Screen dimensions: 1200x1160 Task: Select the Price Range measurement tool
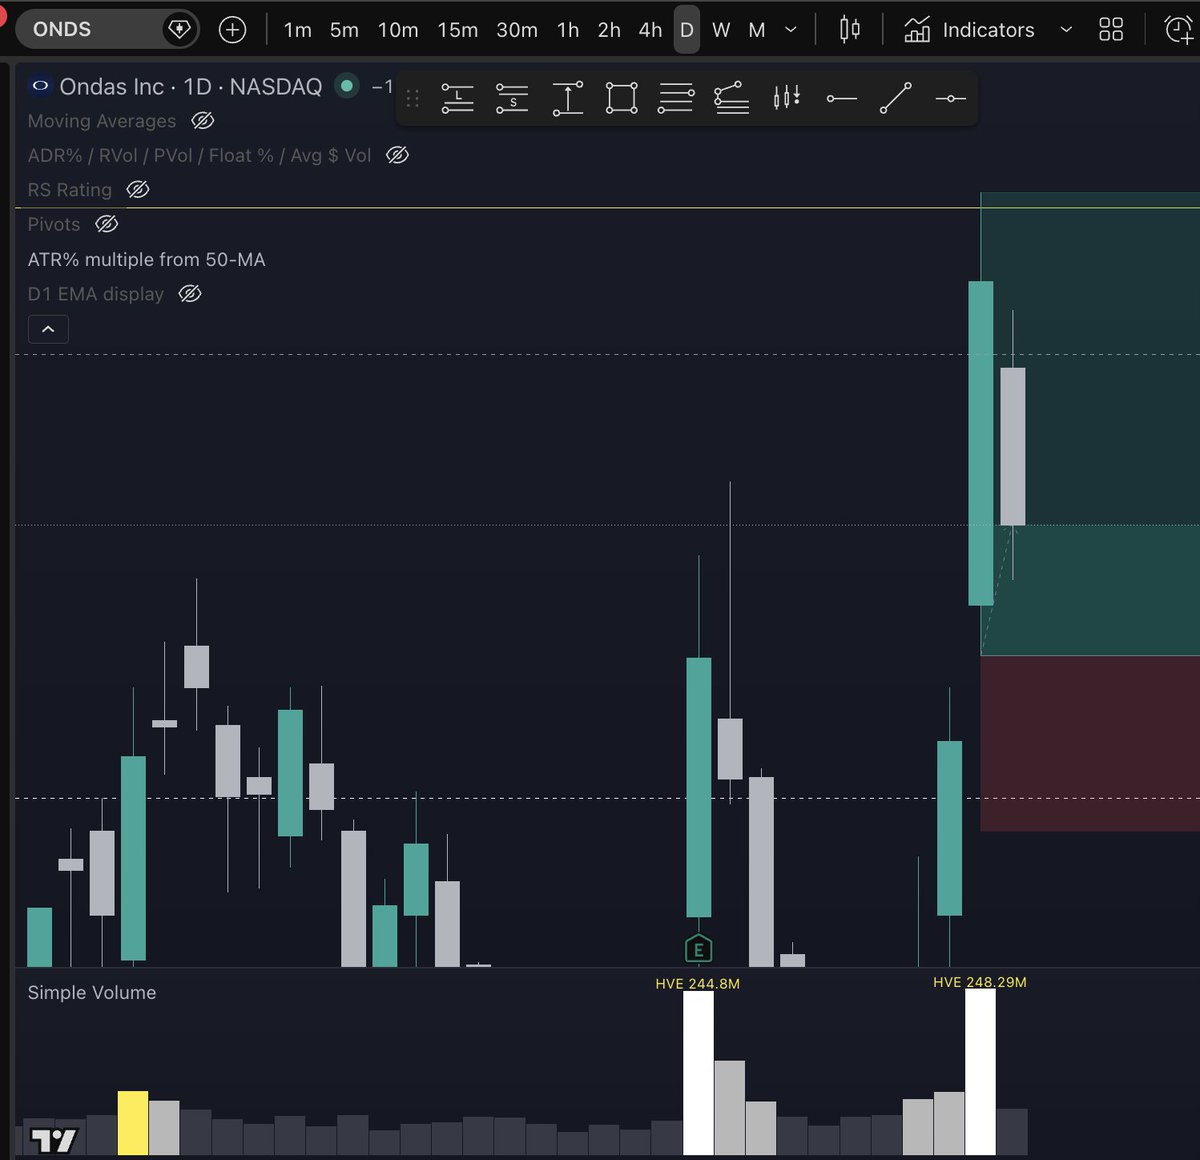point(567,98)
